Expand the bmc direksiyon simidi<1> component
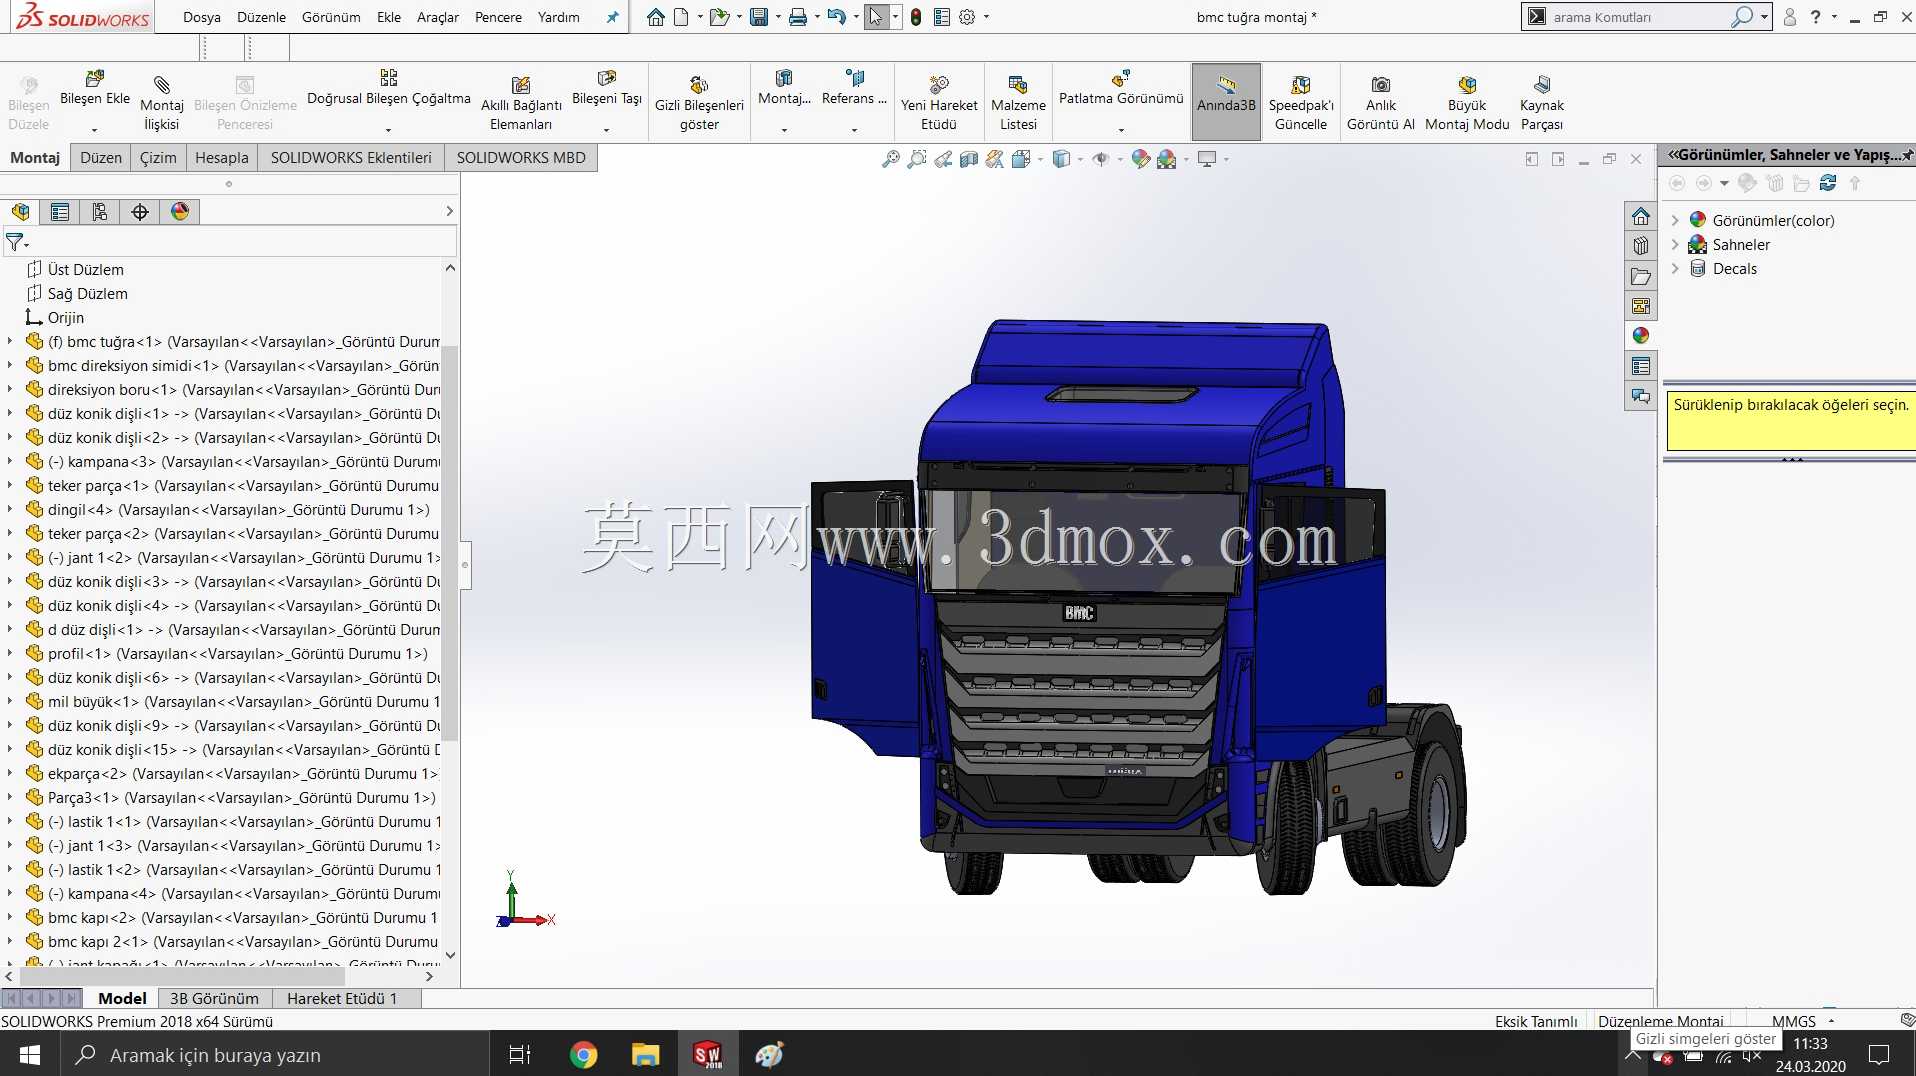The image size is (1916, 1076). pos(10,366)
